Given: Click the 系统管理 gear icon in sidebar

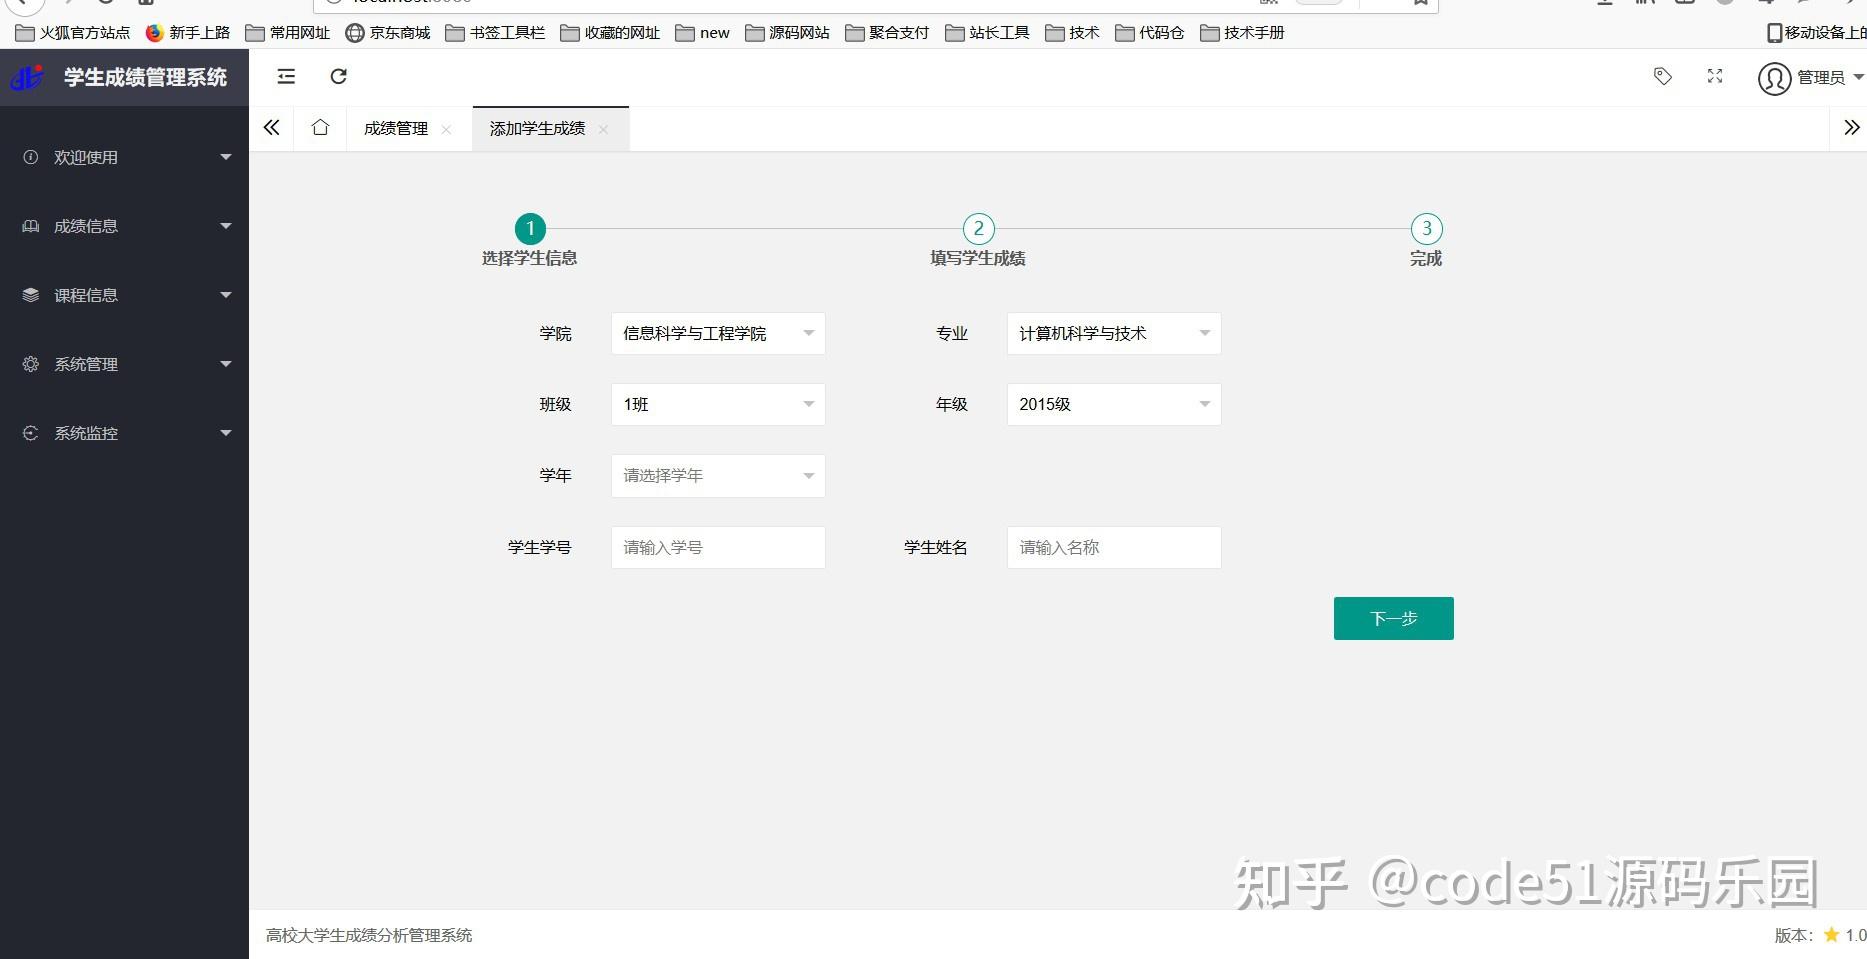Looking at the screenshot, I should coord(29,364).
